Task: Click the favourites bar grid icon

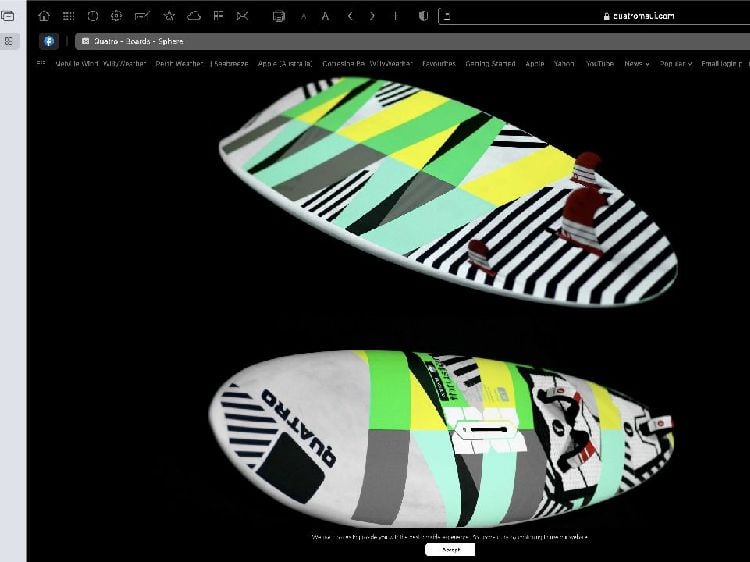Action: pos(41,63)
